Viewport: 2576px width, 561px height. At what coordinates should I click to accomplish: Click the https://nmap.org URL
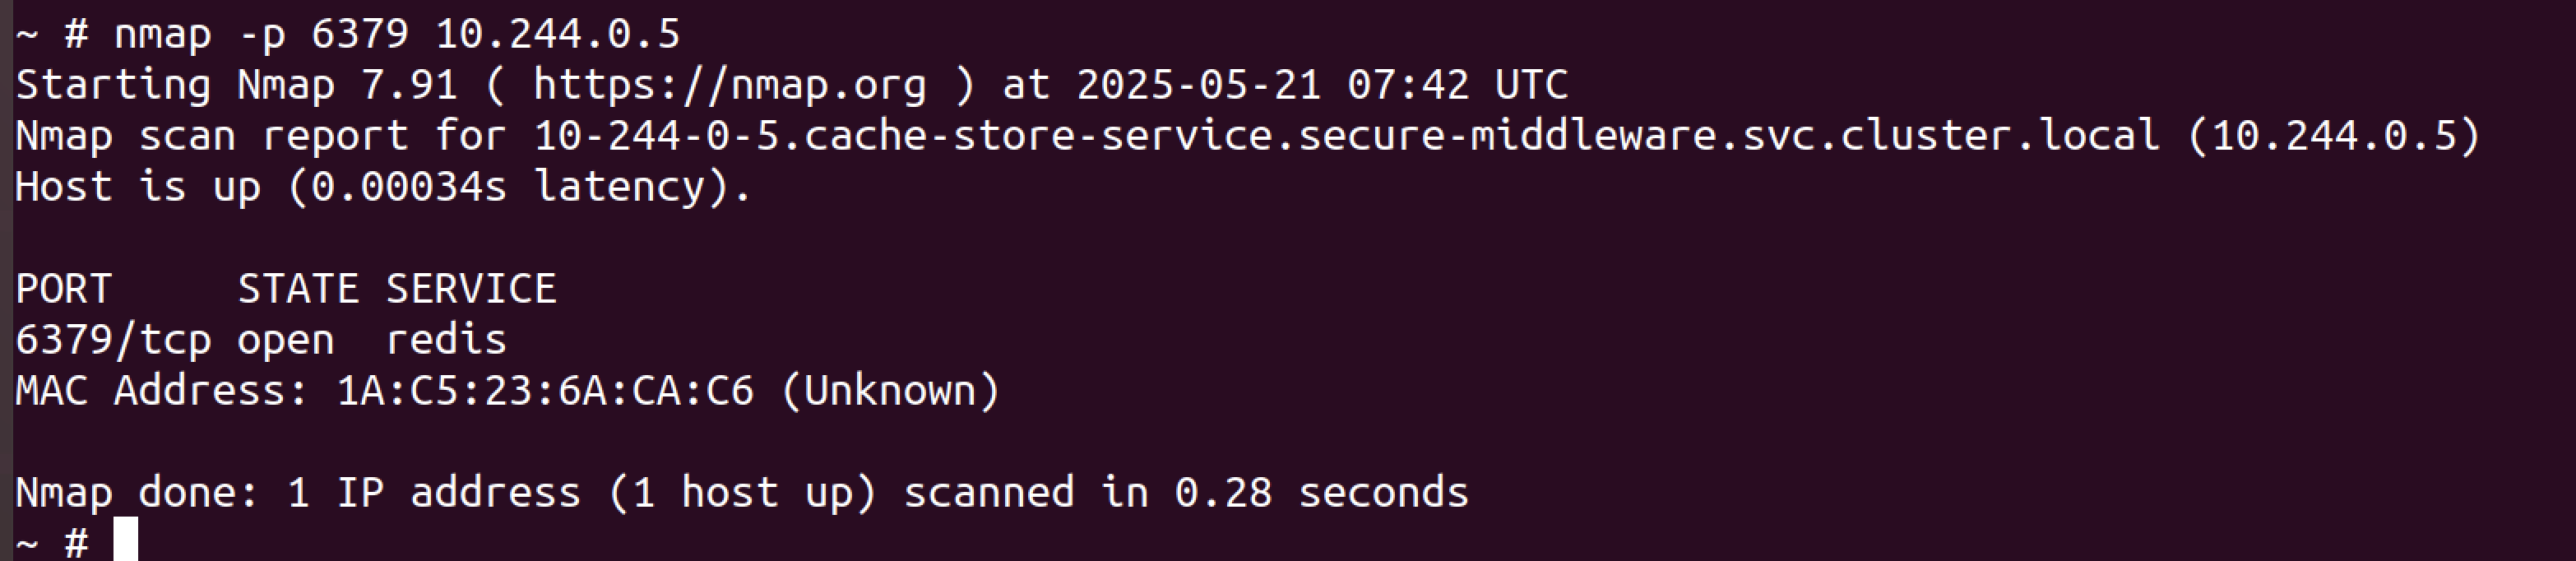point(729,85)
